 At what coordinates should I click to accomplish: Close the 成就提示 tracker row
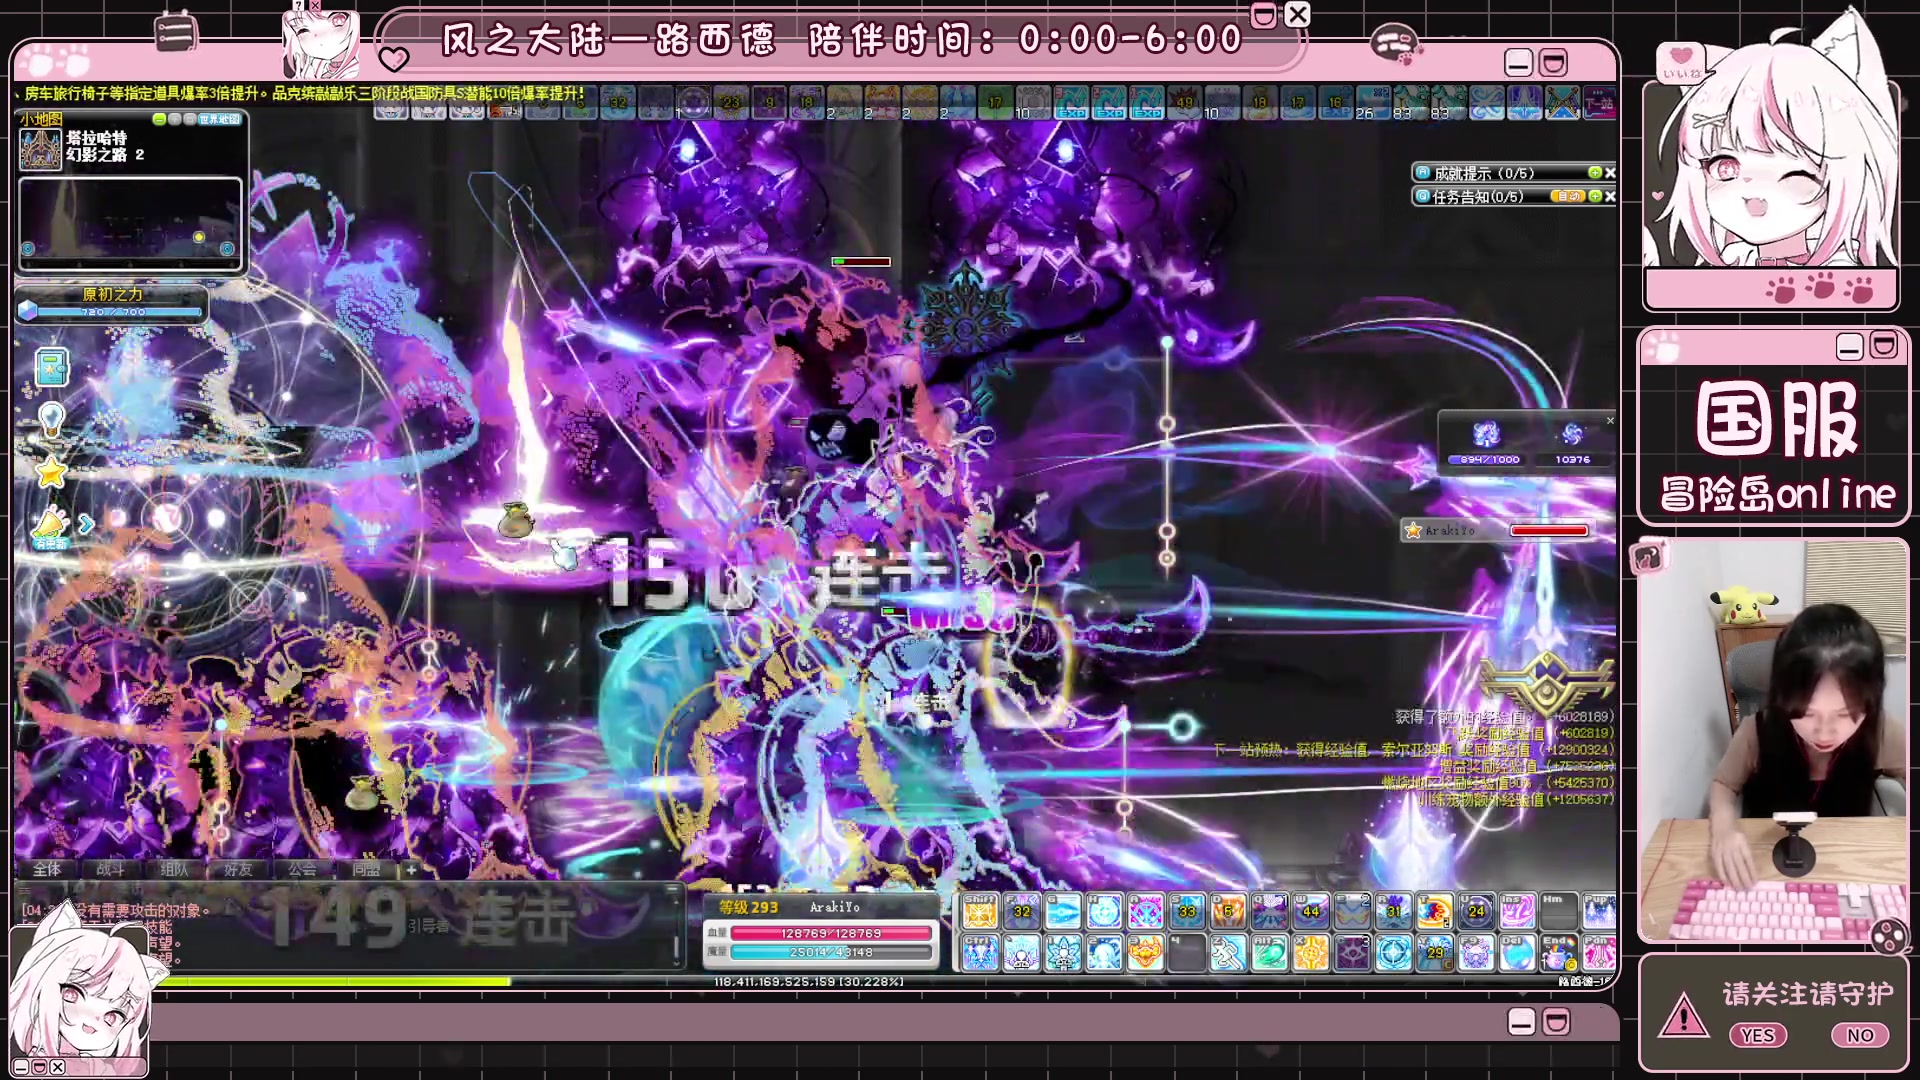[x=1610, y=173]
